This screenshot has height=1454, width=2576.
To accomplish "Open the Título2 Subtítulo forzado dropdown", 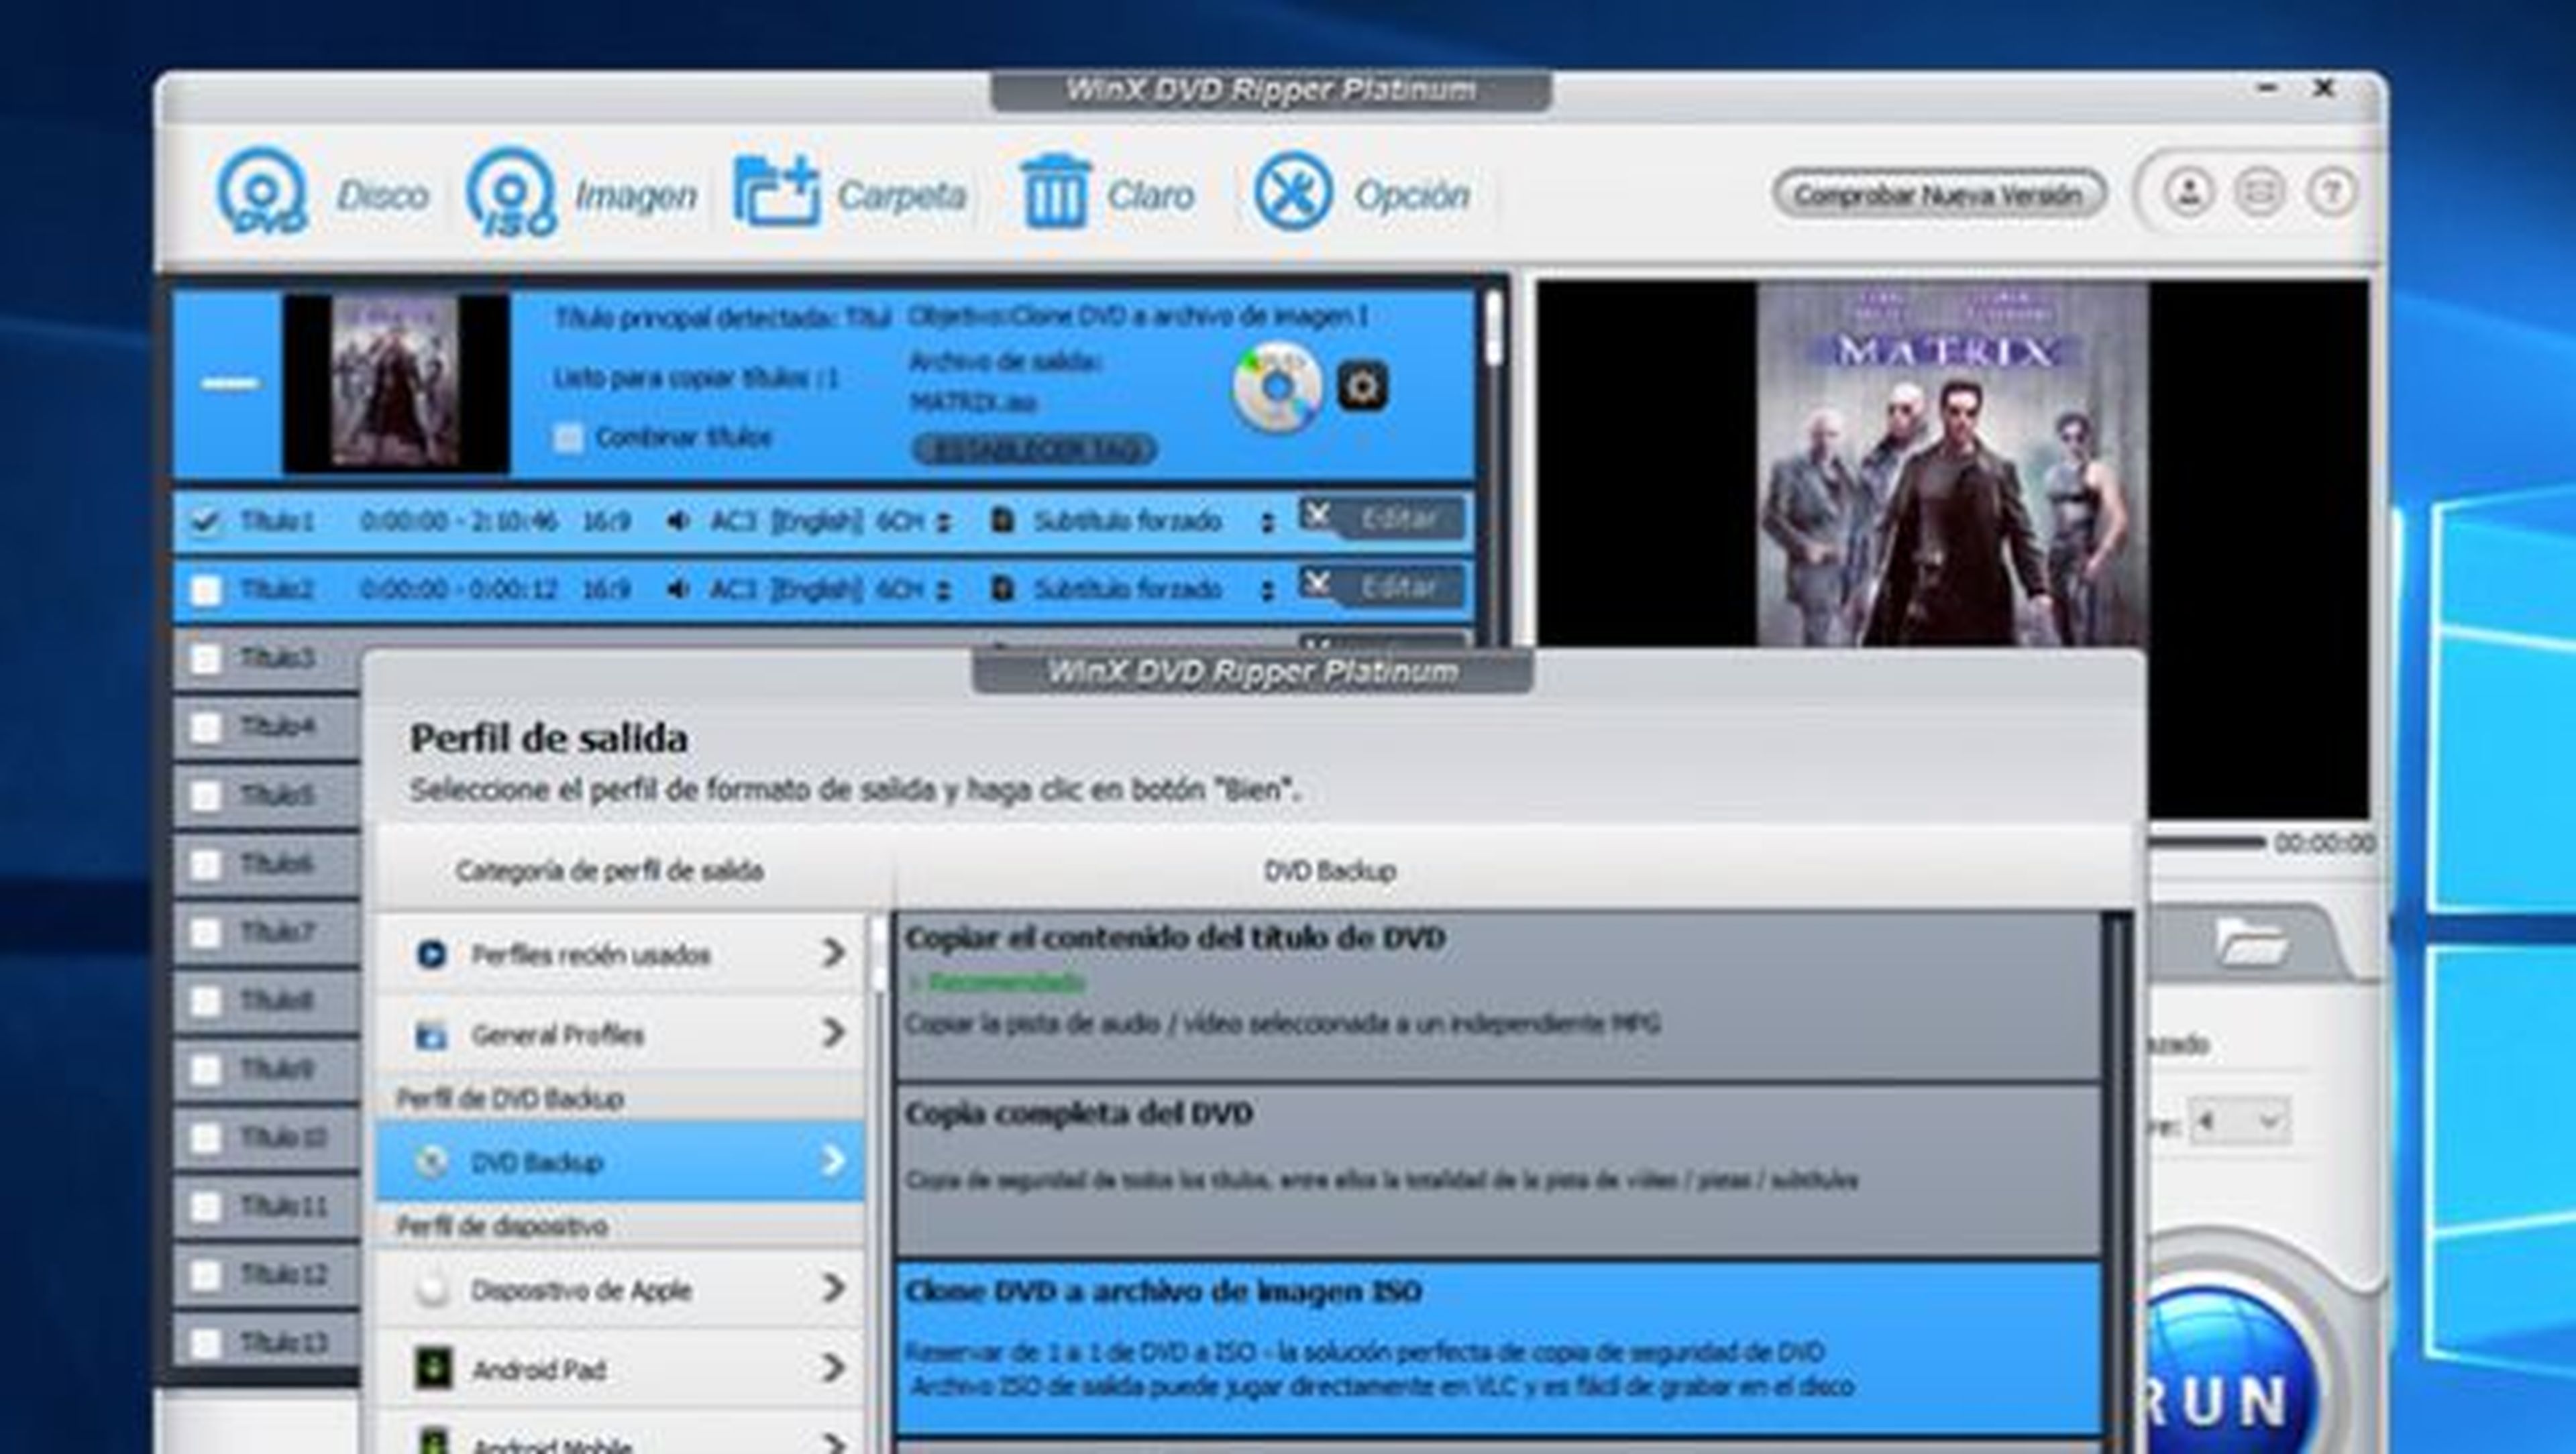I will click(1267, 590).
